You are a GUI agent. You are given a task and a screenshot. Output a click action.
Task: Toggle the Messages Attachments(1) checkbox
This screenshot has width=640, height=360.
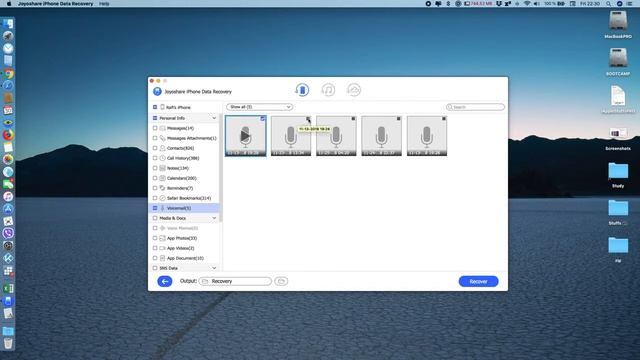tap(155, 138)
